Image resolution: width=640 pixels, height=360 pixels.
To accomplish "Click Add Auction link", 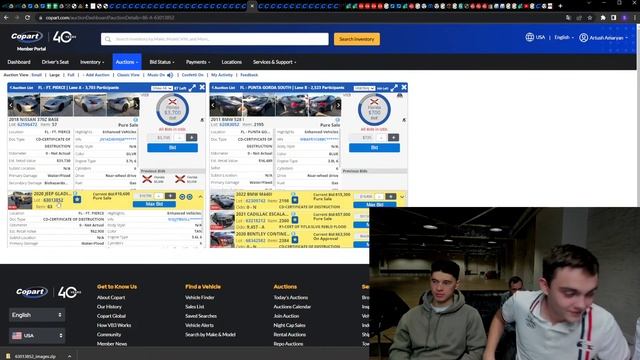I will click(96, 75).
